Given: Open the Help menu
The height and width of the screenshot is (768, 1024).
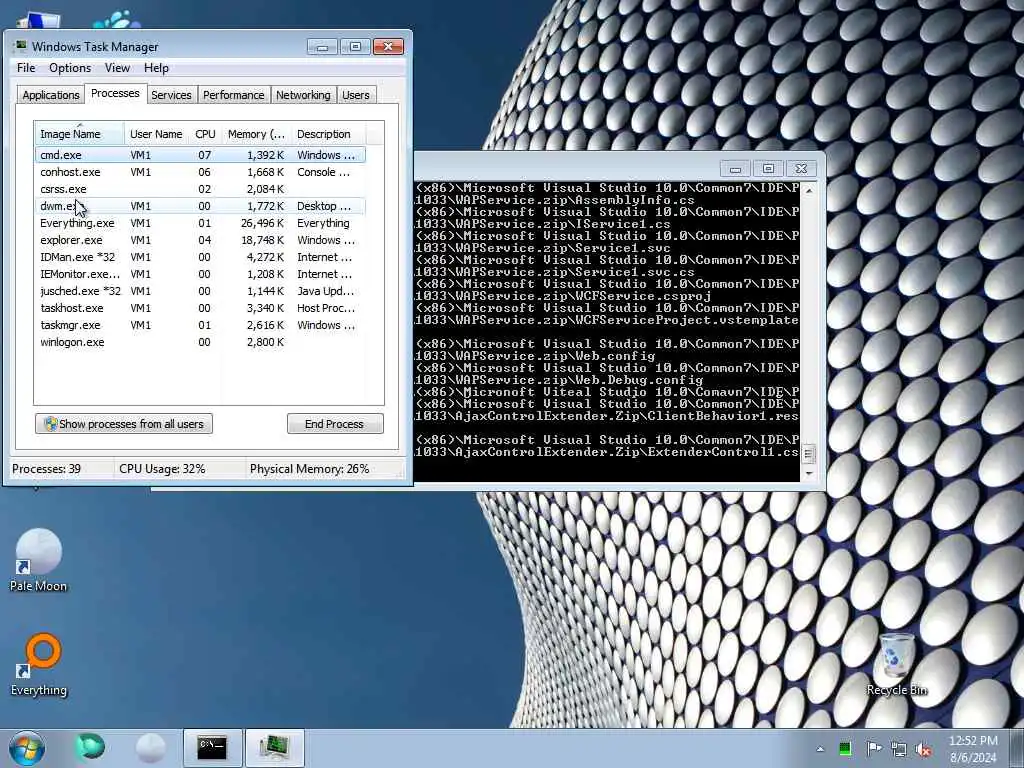Looking at the screenshot, I should point(156,68).
